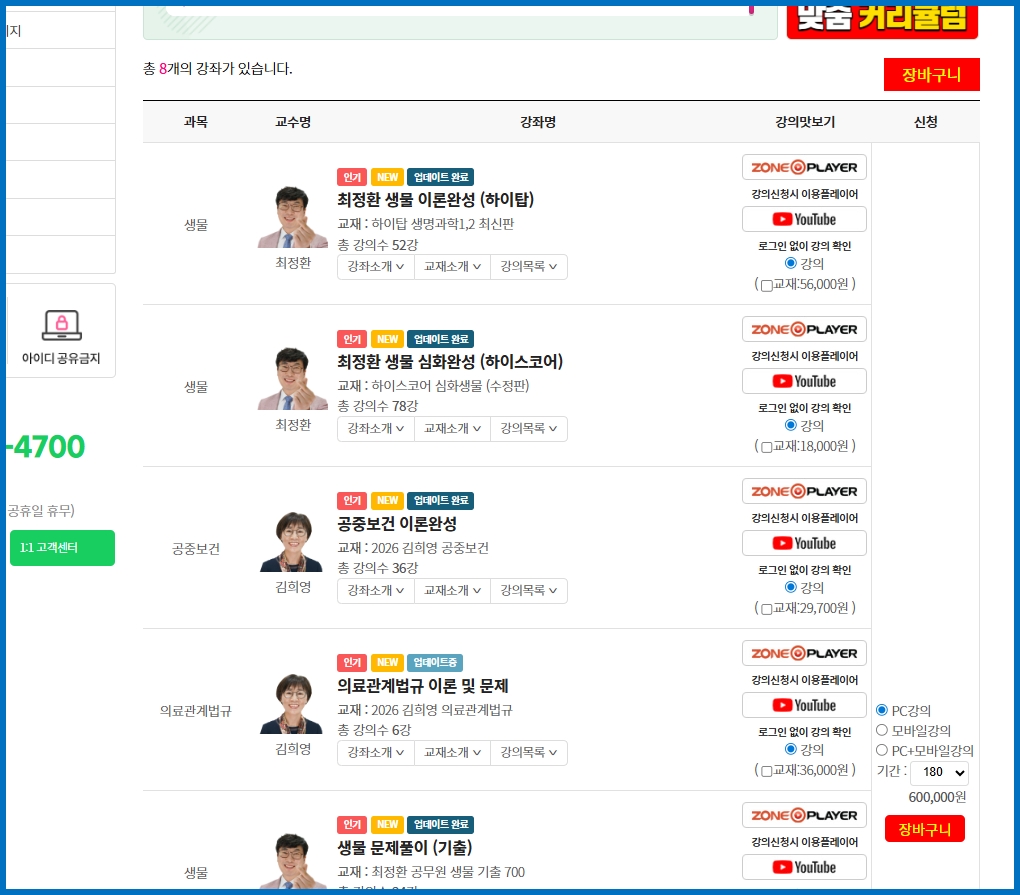Select 강의 radio for 의료관계법규 course
1020x895 pixels.
[790, 749]
